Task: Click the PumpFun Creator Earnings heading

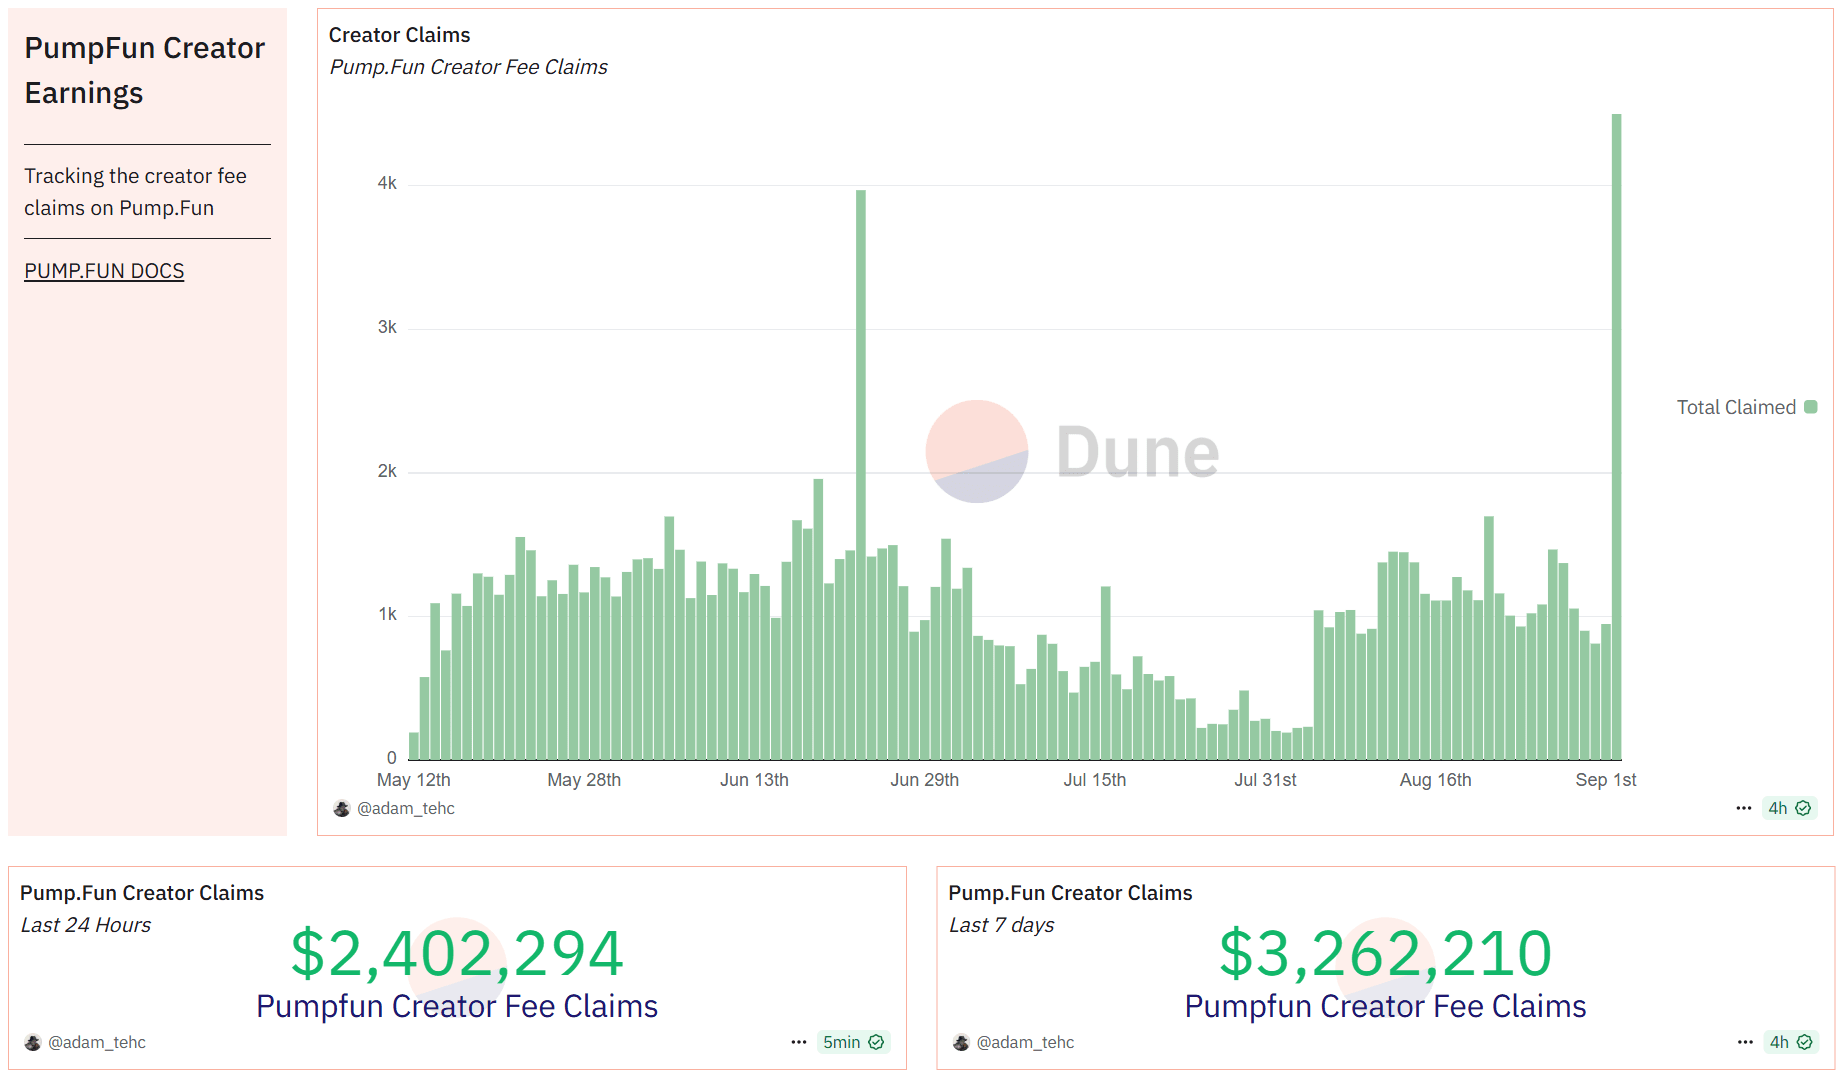Action: point(144,70)
